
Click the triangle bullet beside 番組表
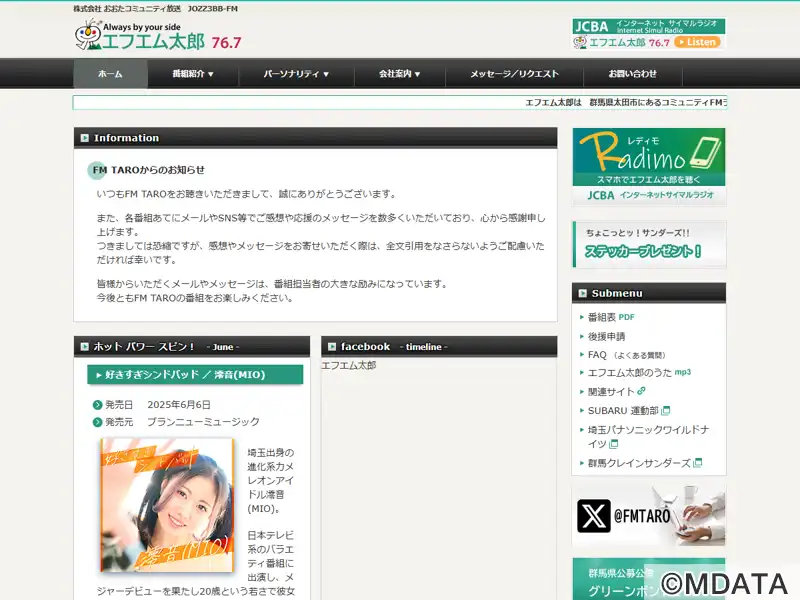pos(582,317)
